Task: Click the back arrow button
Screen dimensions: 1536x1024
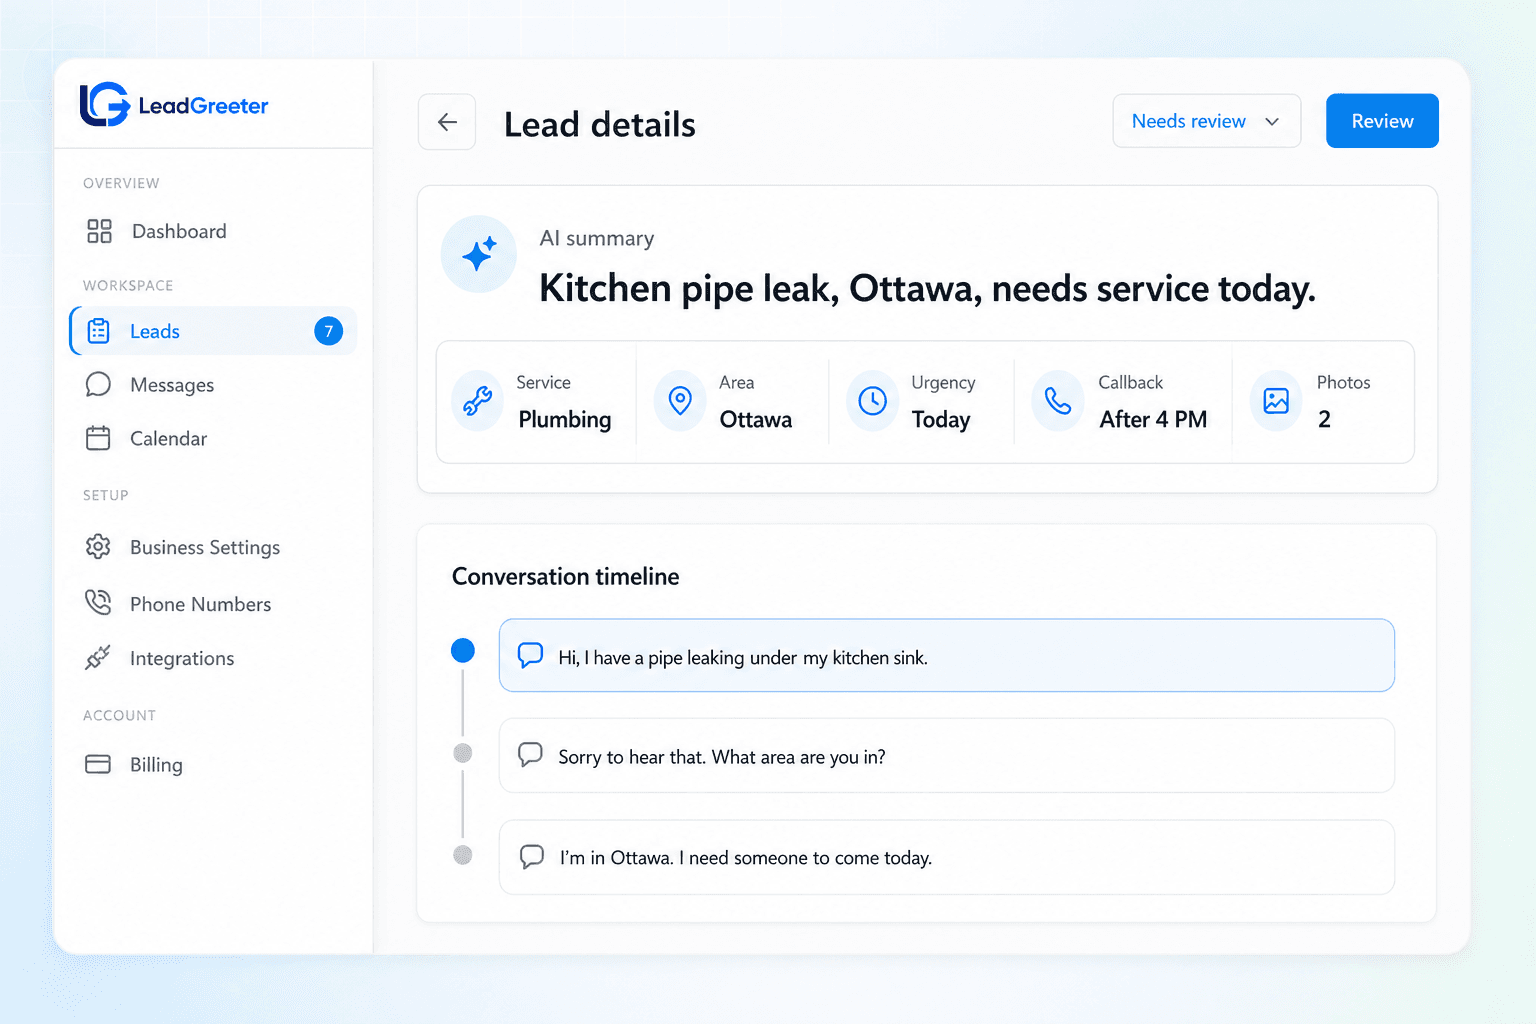Action: click(447, 122)
